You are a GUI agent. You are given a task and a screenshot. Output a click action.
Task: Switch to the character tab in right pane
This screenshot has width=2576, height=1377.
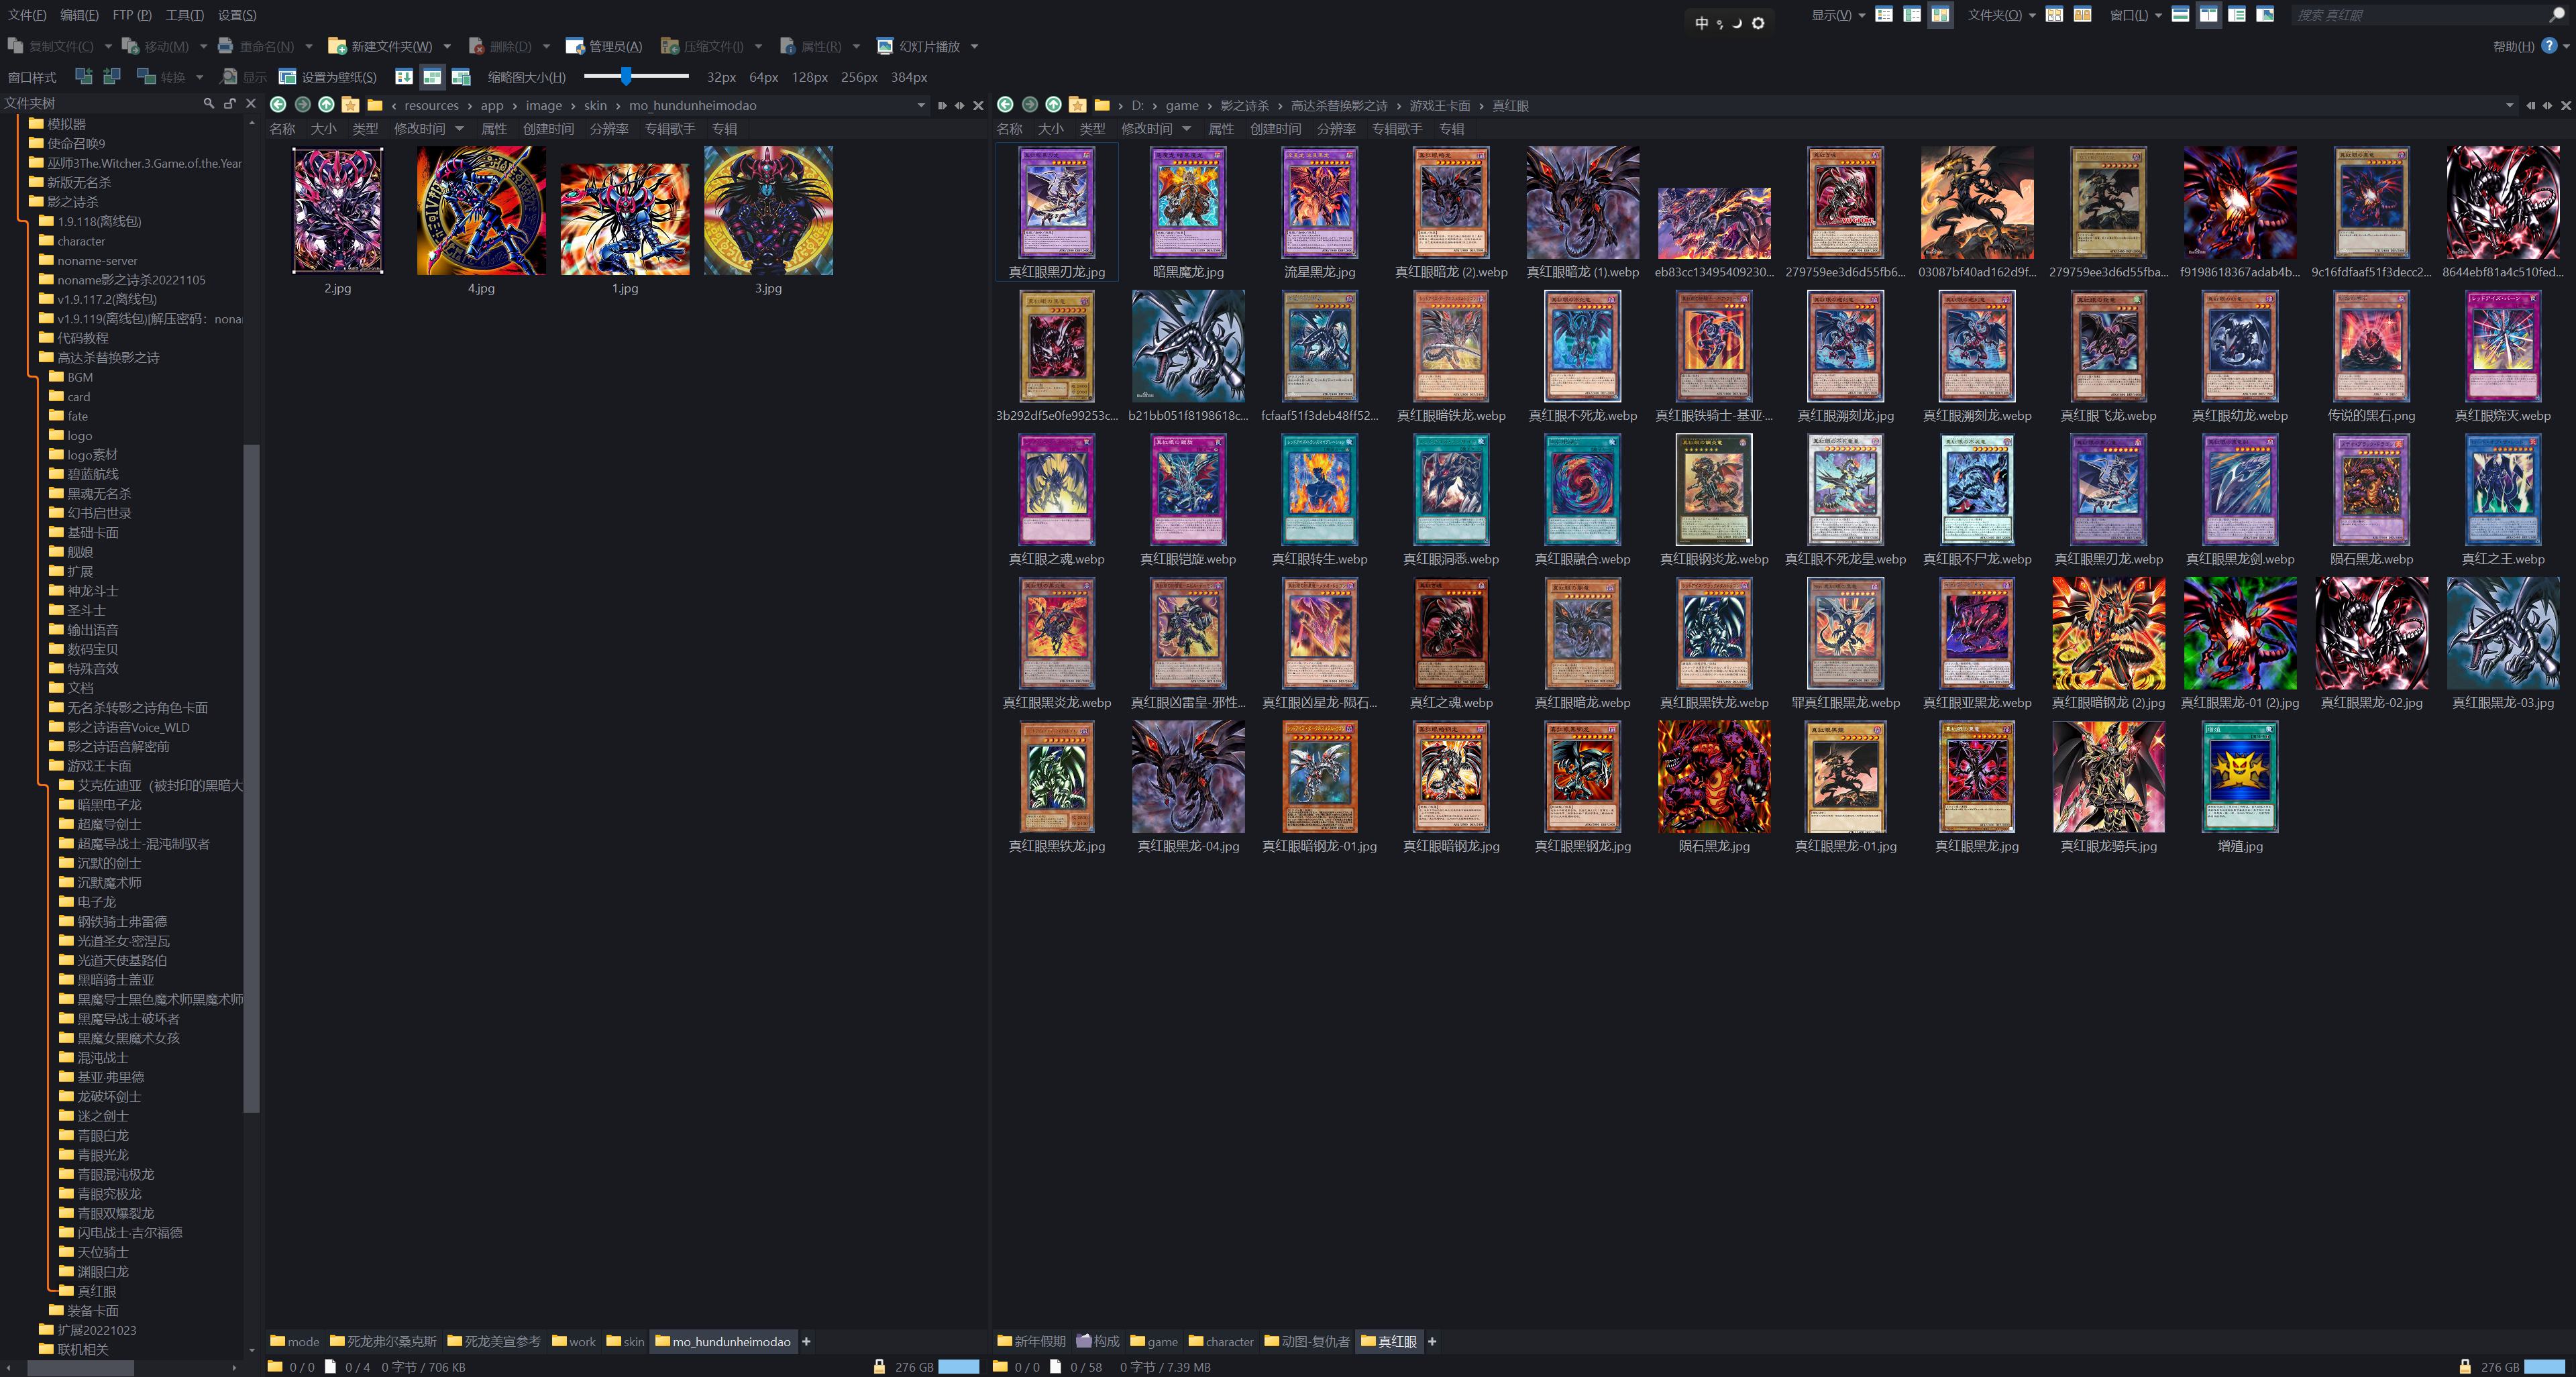[x=1221, y=1341]
